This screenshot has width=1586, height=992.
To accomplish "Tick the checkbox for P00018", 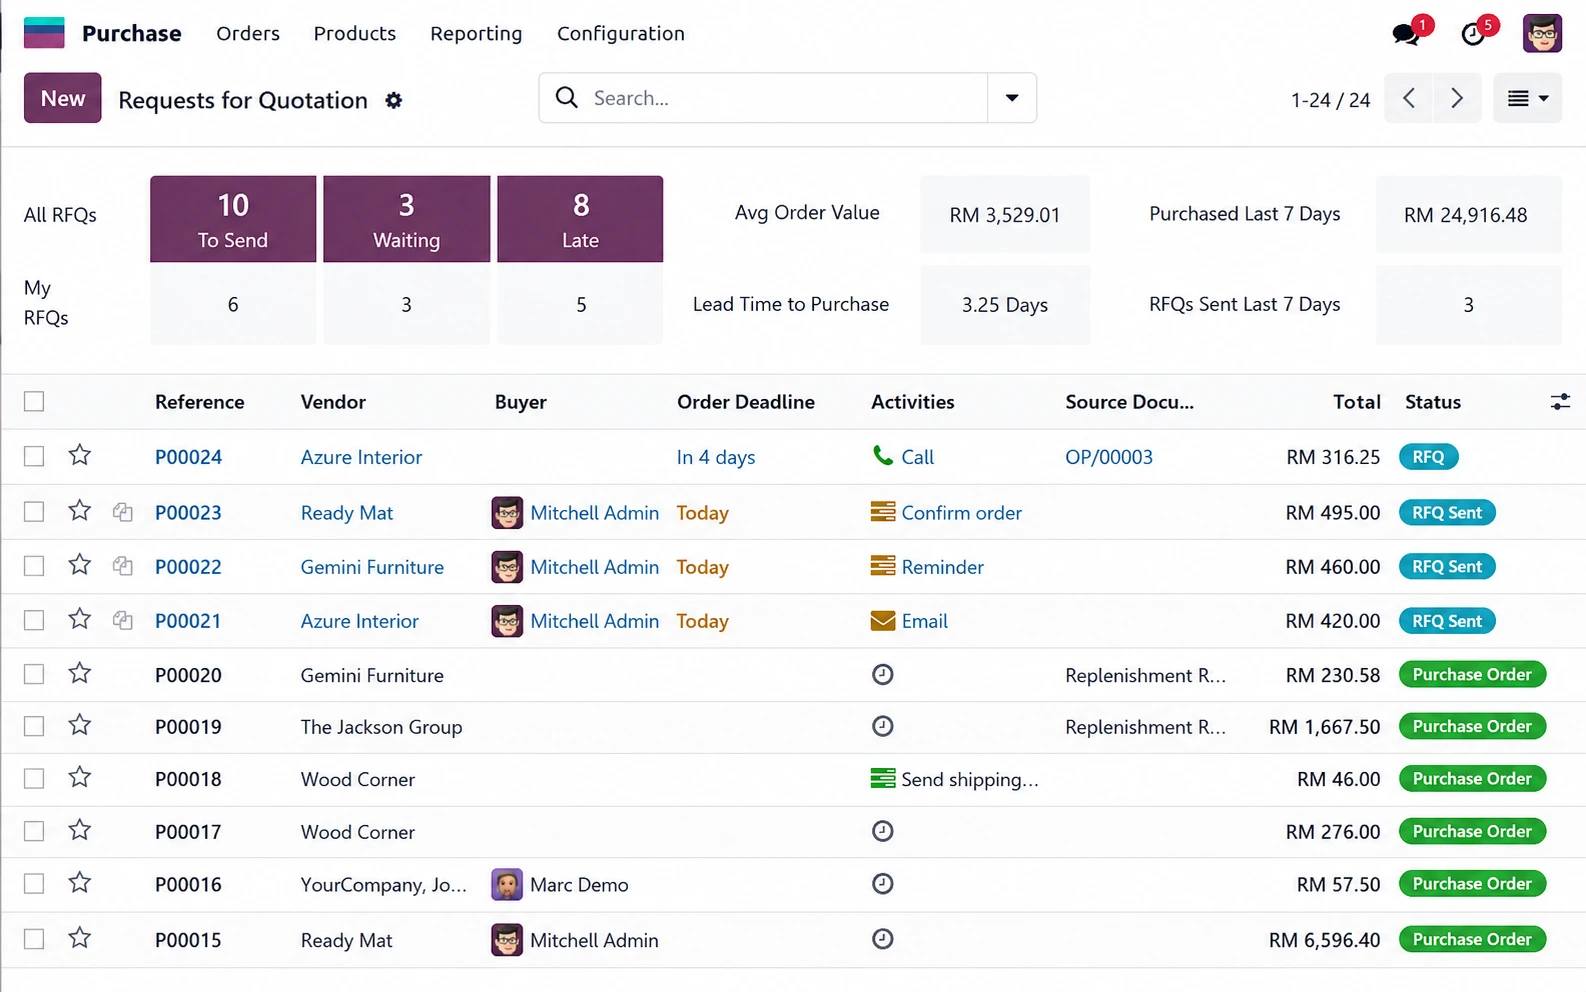I will 34,778.
